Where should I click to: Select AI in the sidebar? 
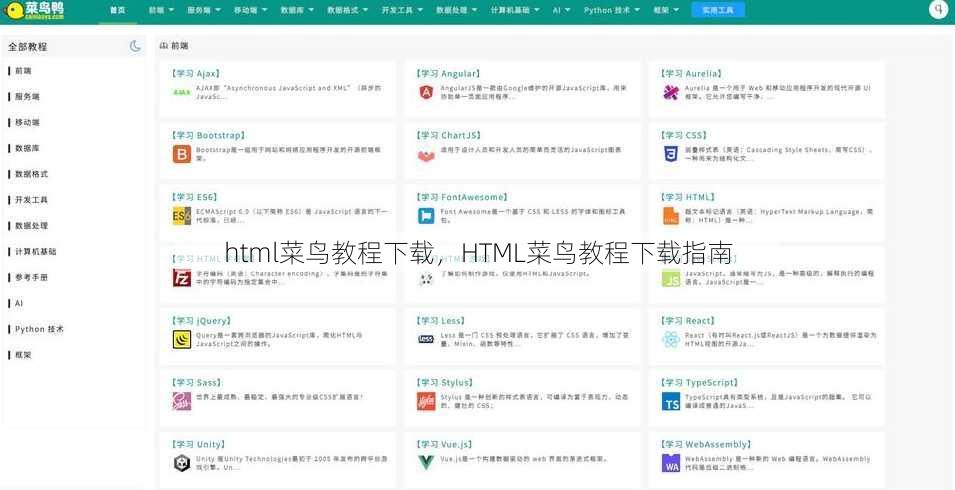click(x=18, y=303)
